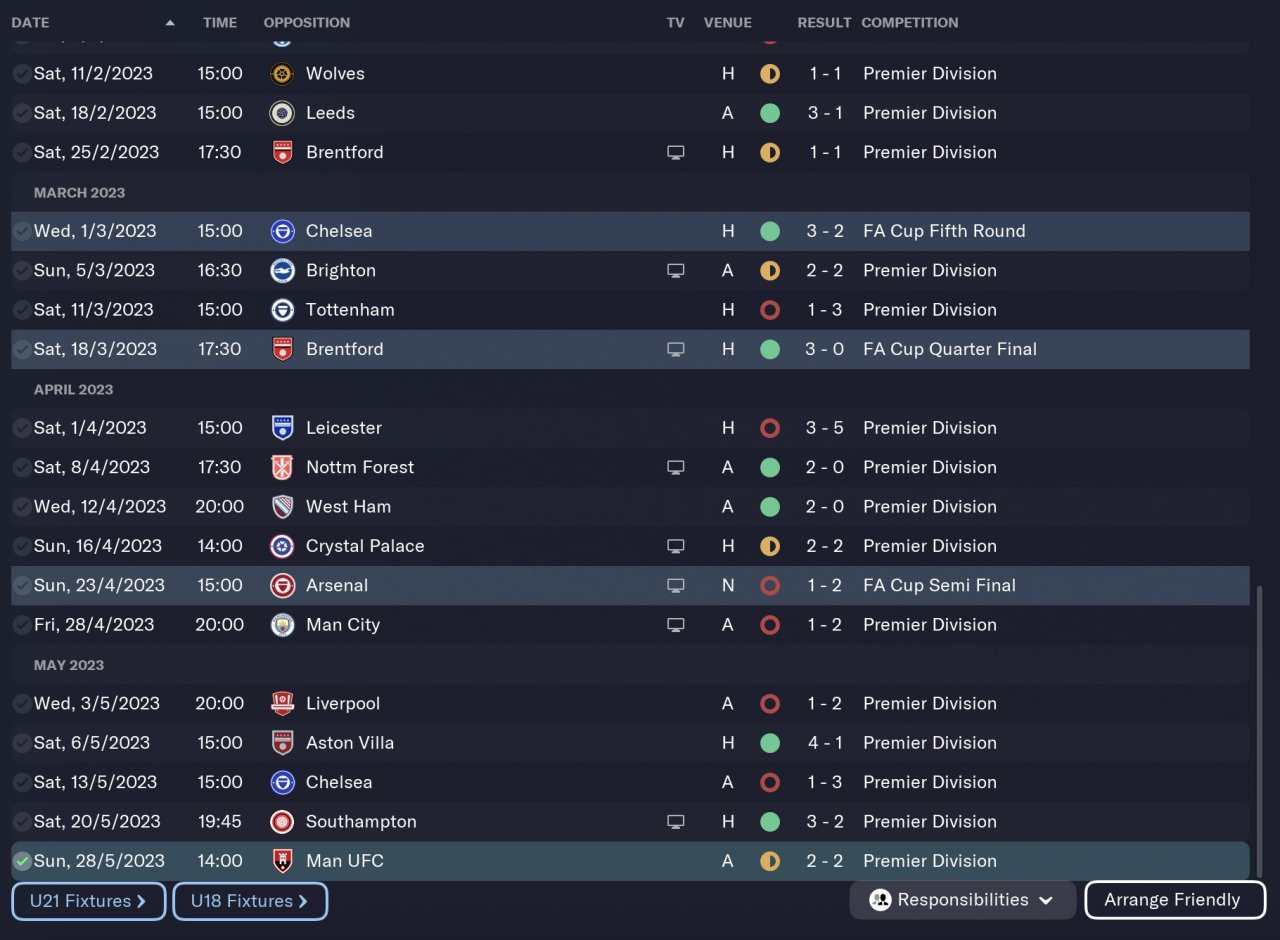The width and height of the screenshot is (1280, 940).
Task: Toggle the green checkmark on Man UFC fixture
Action: tap(22, 861)
